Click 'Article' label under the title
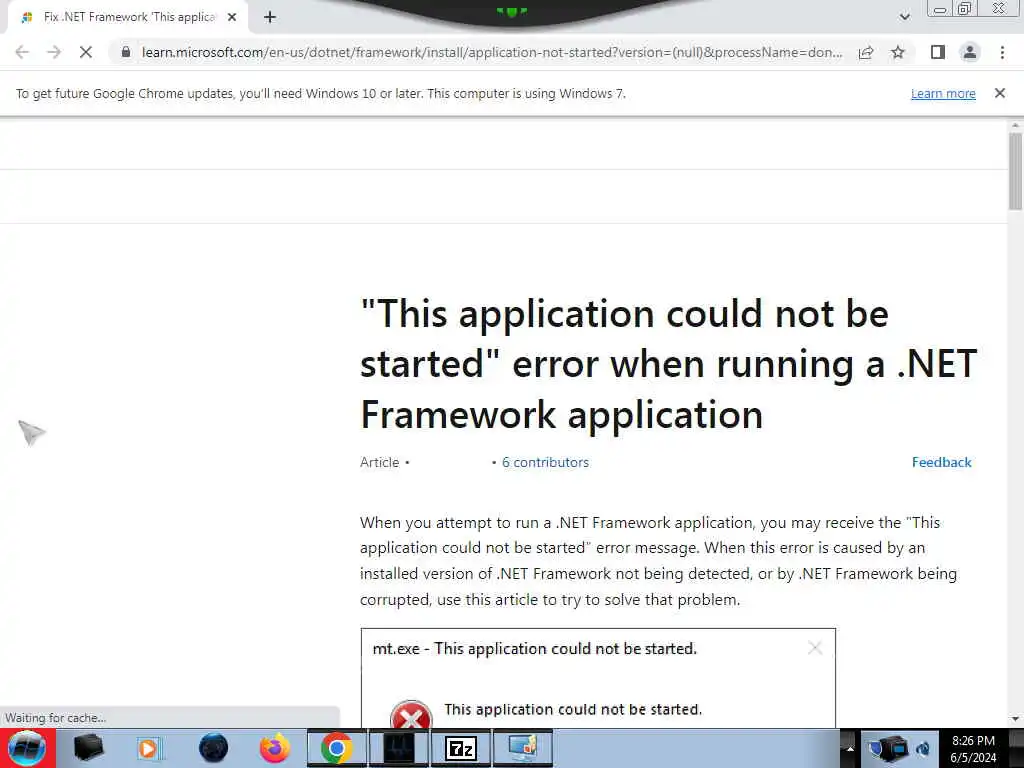The image size is (1024, 768). click(x=379, y=462)
